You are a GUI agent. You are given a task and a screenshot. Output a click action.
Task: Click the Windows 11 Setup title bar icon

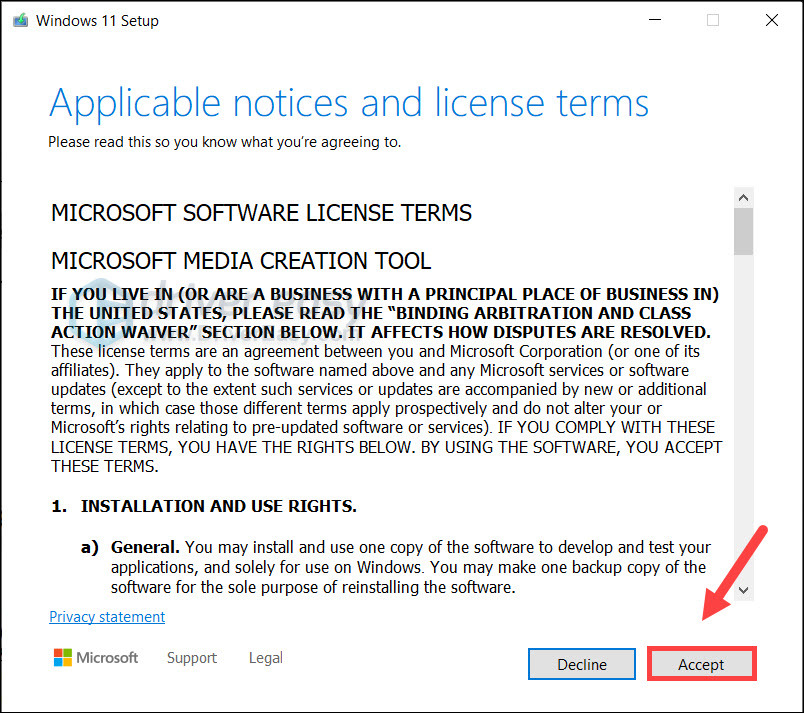pyautogui.click(x=18, y=20)
